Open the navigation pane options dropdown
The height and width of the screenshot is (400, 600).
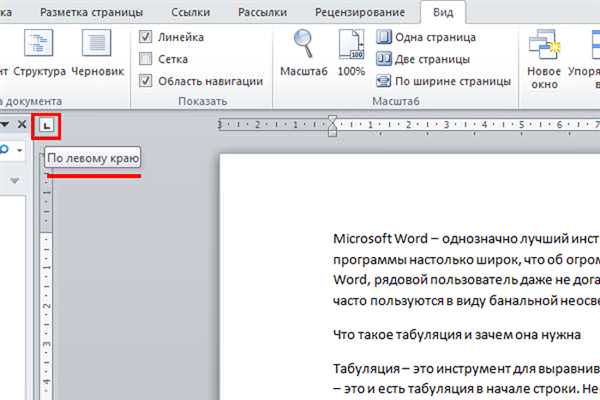5,124
